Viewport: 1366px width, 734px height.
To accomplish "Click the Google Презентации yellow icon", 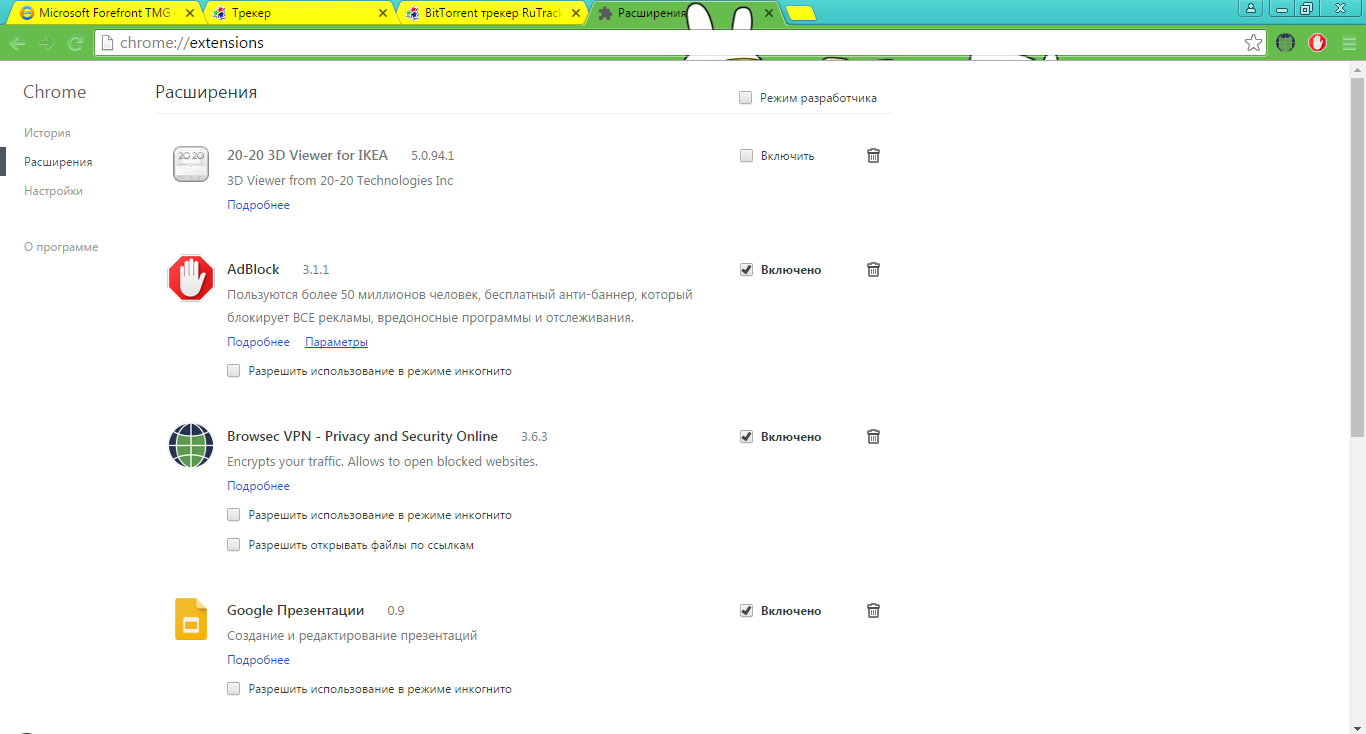I will 191,619.
